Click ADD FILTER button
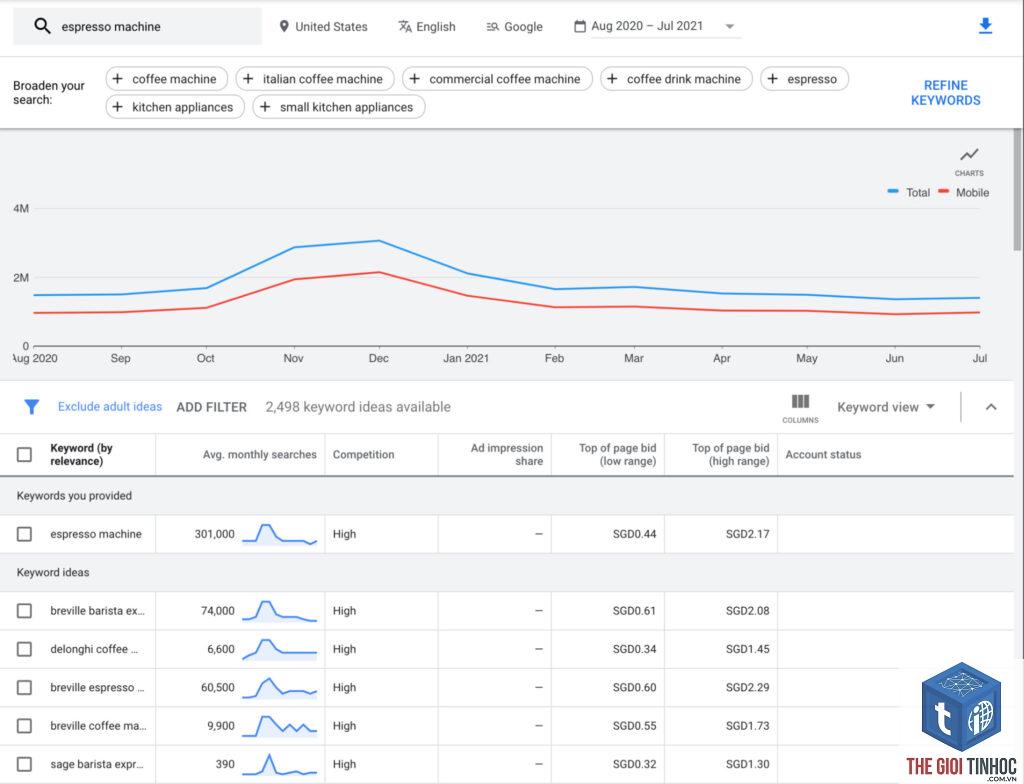This screenshot has height=784, width=1024. click(x=212, y=407)
